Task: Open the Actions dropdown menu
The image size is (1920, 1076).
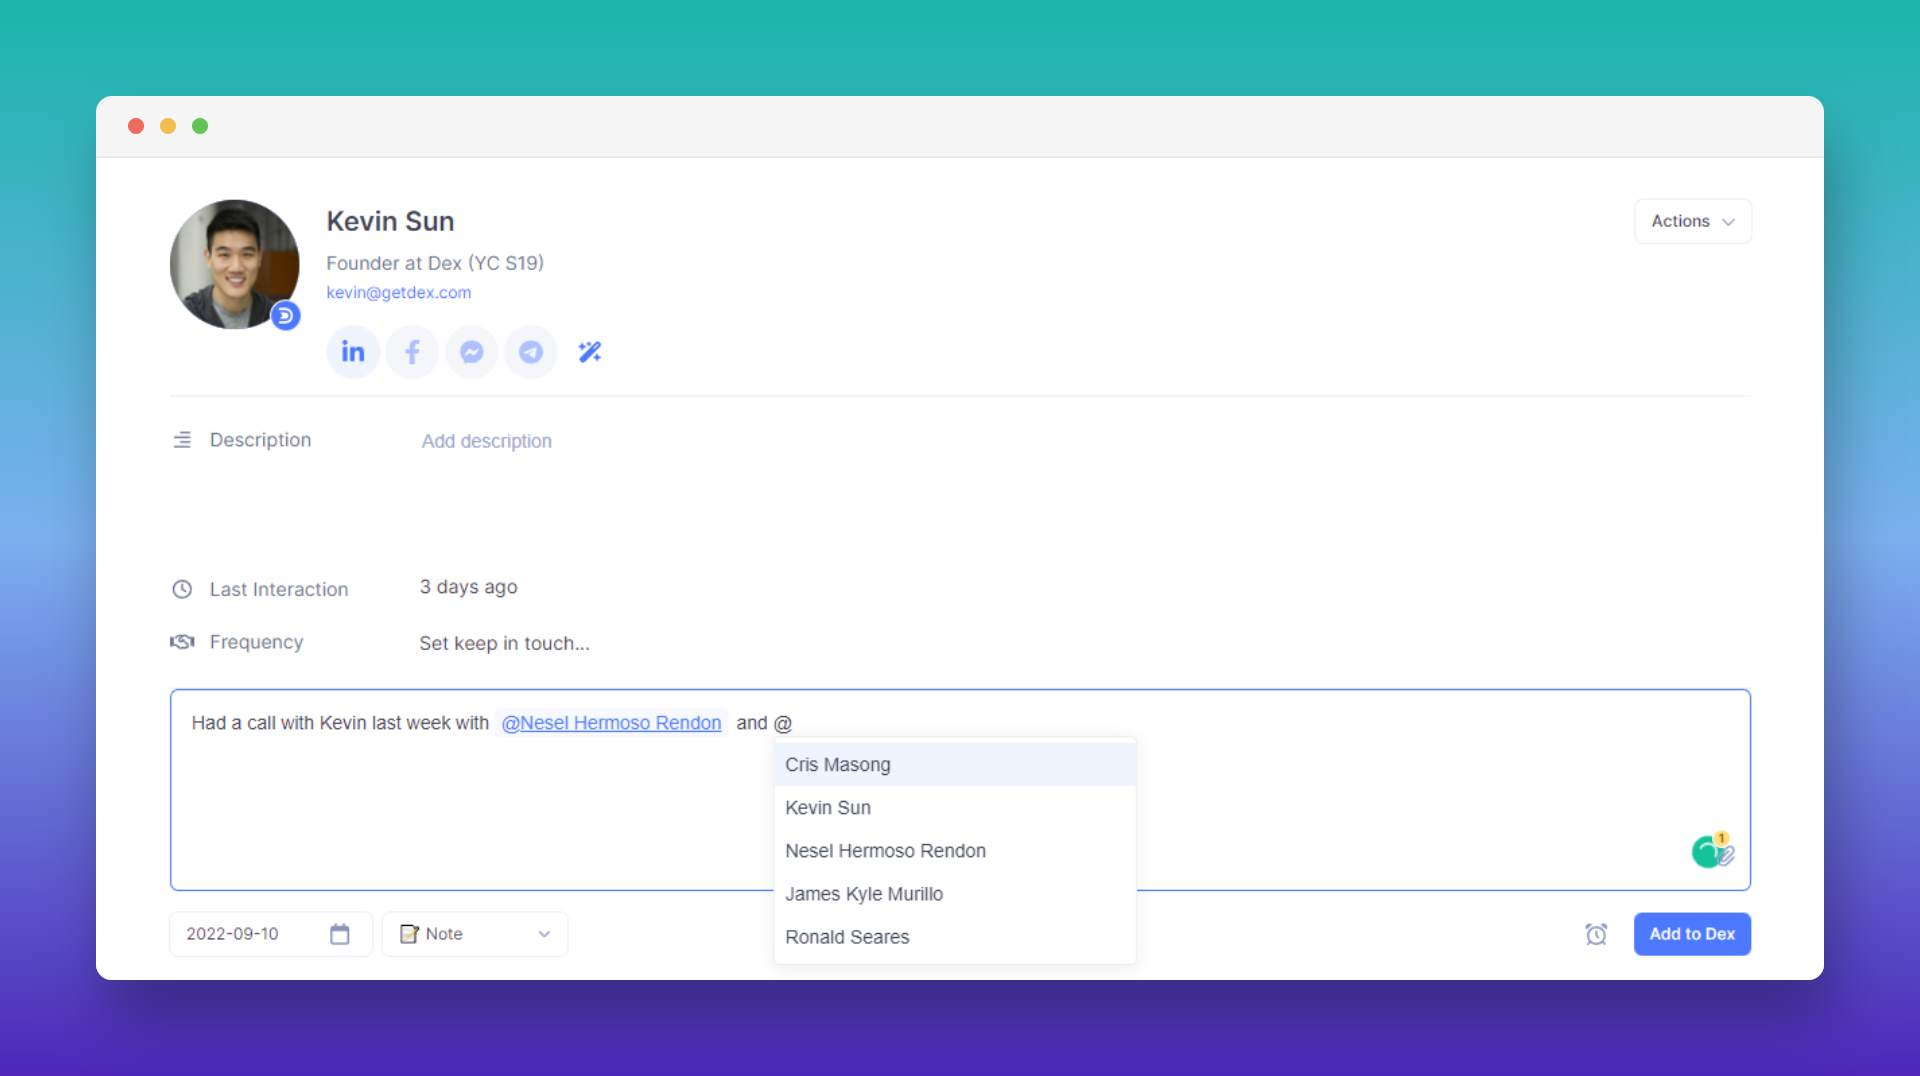Action: tap(1693, 221)
